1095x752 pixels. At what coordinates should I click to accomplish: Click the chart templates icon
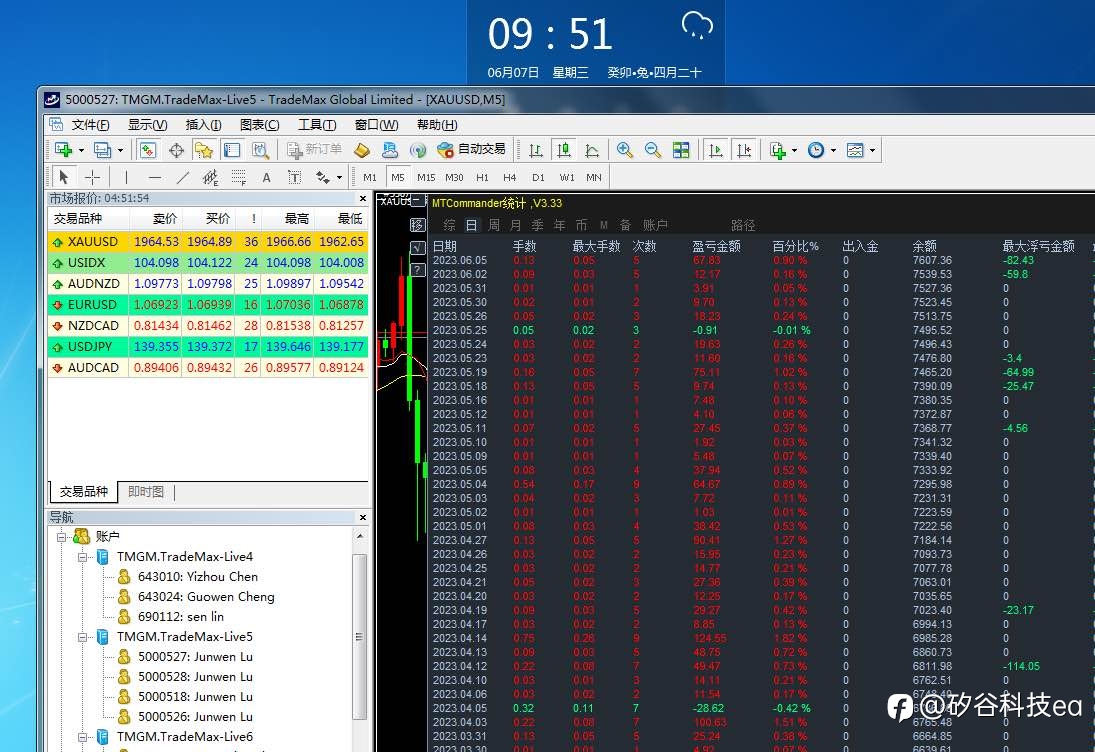pos(855,149)
